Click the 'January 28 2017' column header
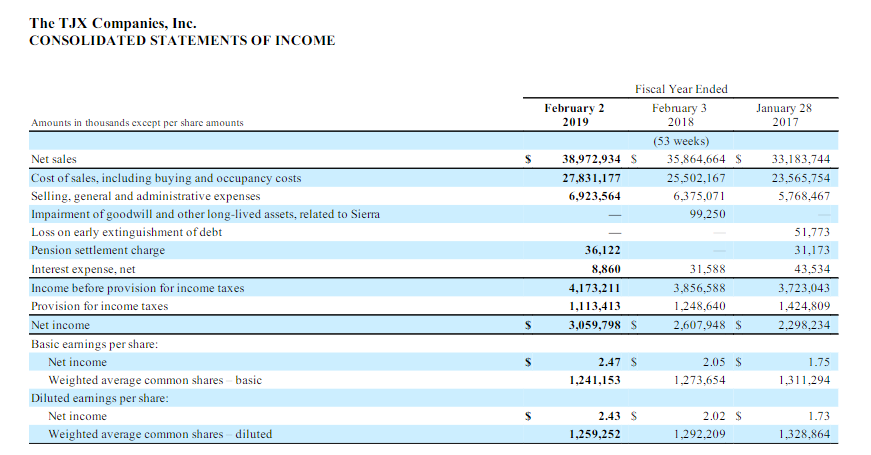871x455 pixels. [784, 115]
